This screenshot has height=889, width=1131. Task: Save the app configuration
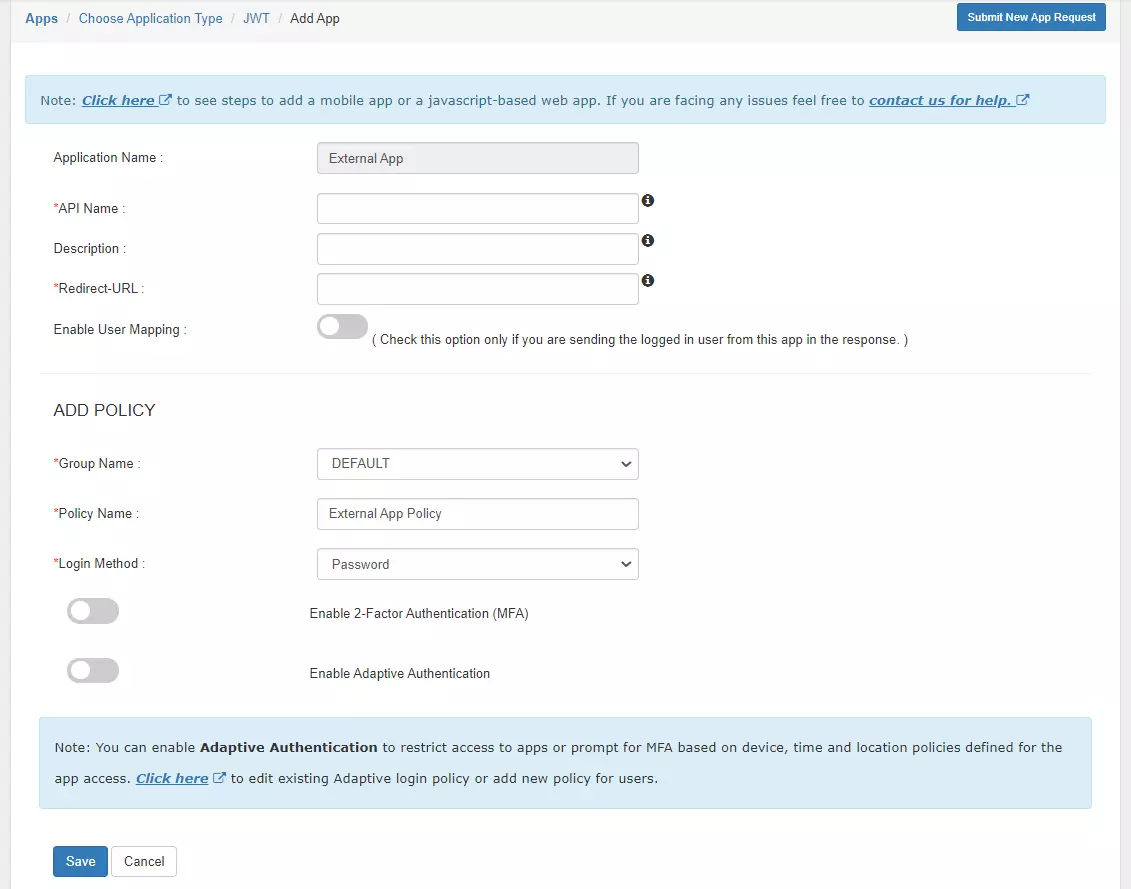tap(80, 862)
